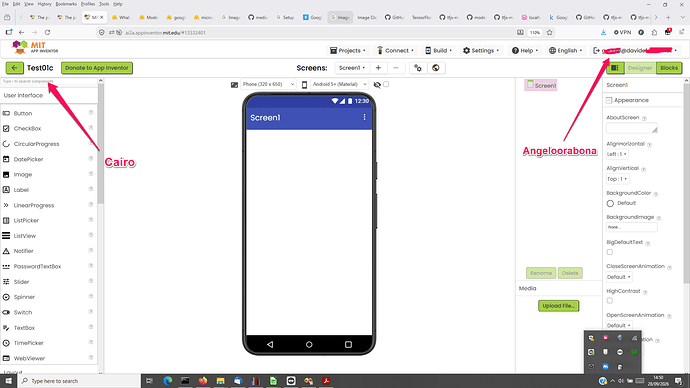
Task: Open the Projects menu
Action: (x=348, y=51)
